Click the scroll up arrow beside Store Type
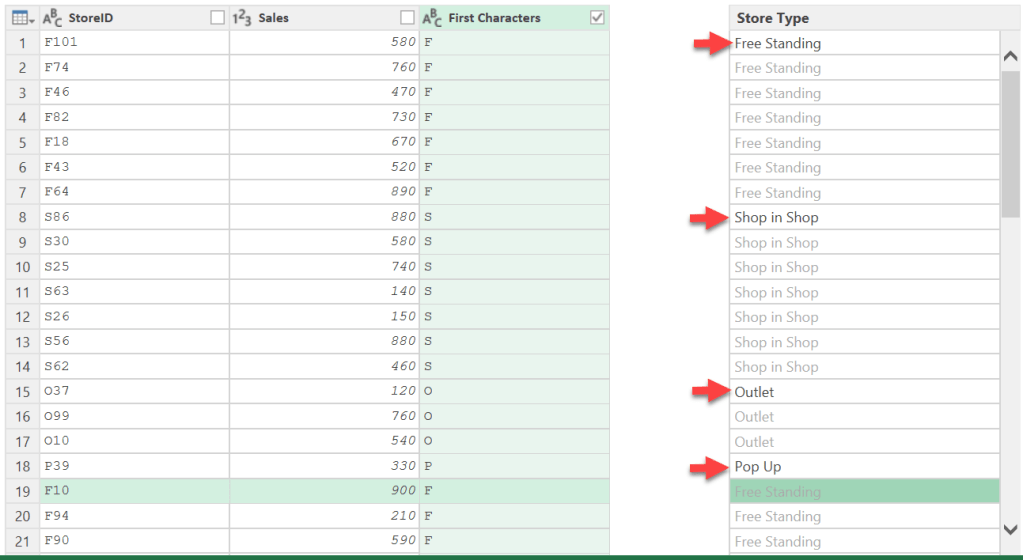Screen dimensions: 1023x560 (1011, 57)
